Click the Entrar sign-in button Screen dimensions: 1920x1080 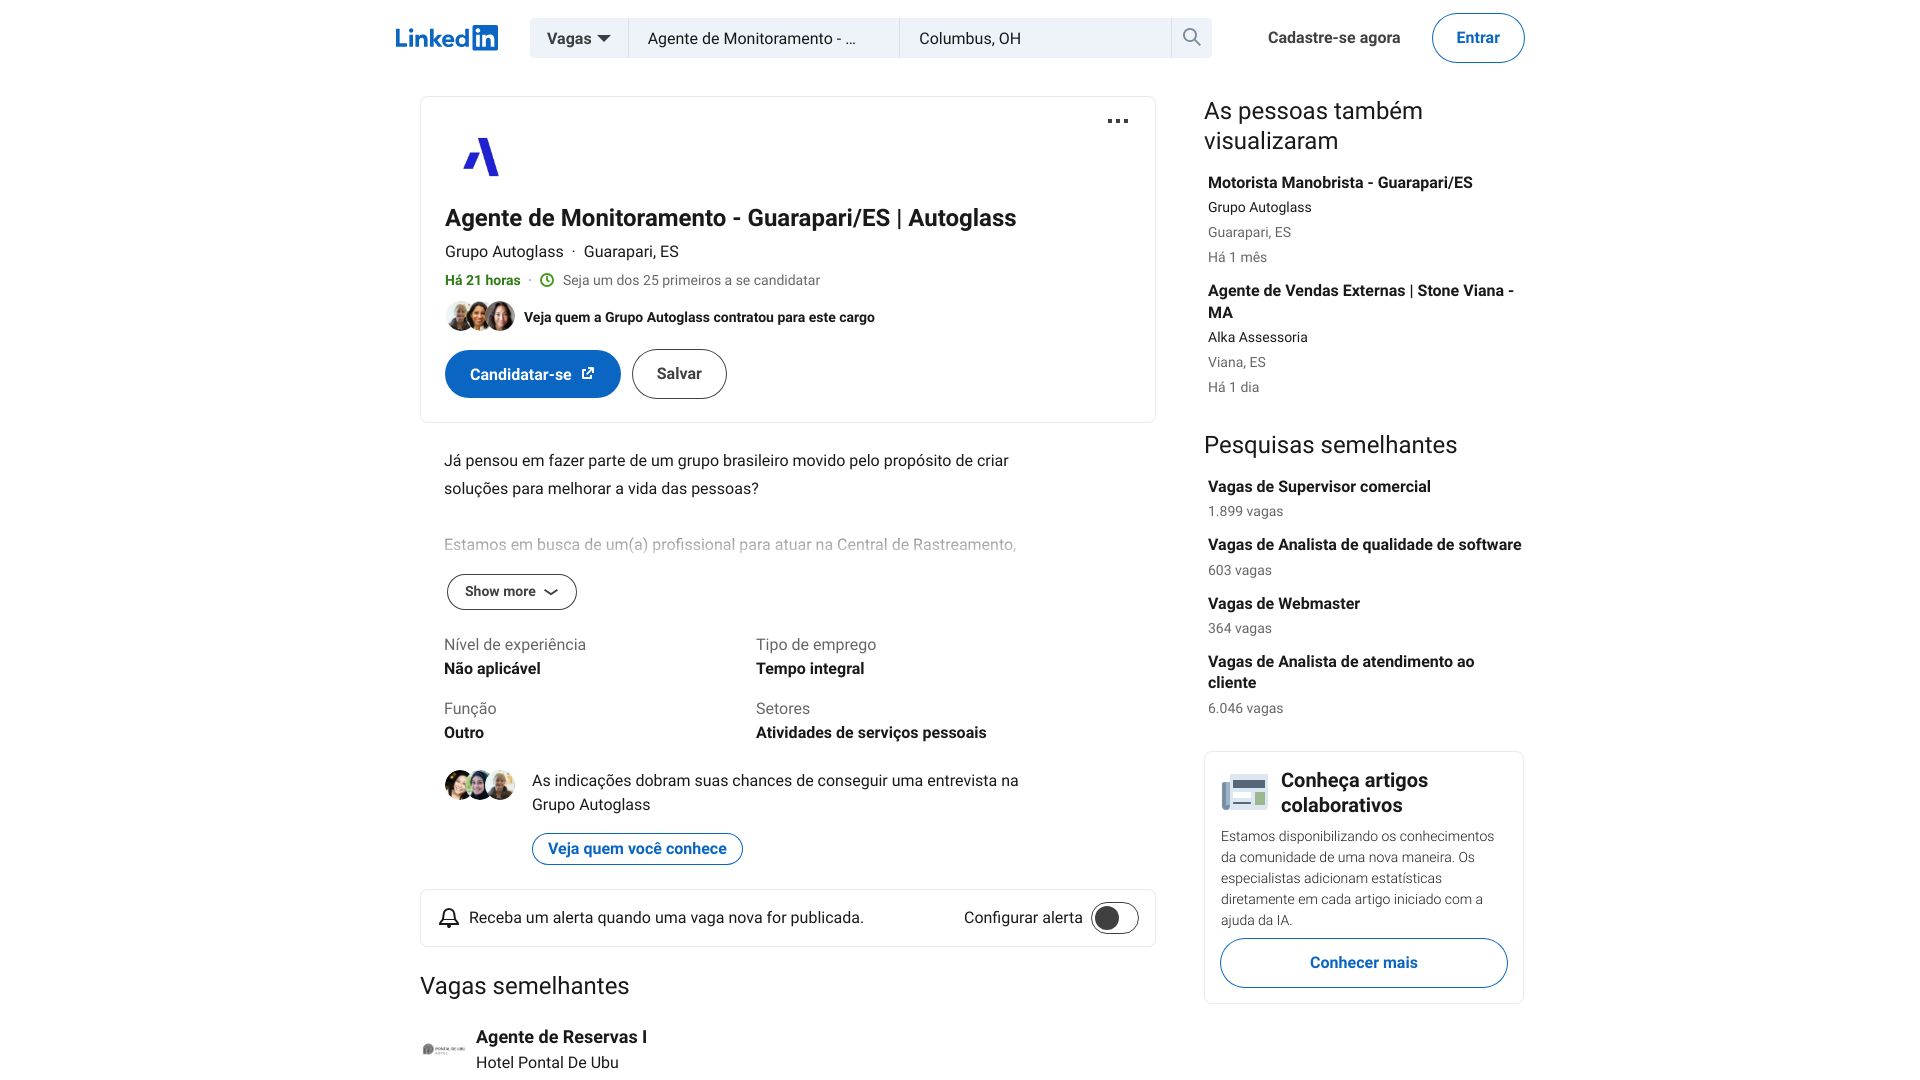pyautogui.click(x=1478, y=38)
